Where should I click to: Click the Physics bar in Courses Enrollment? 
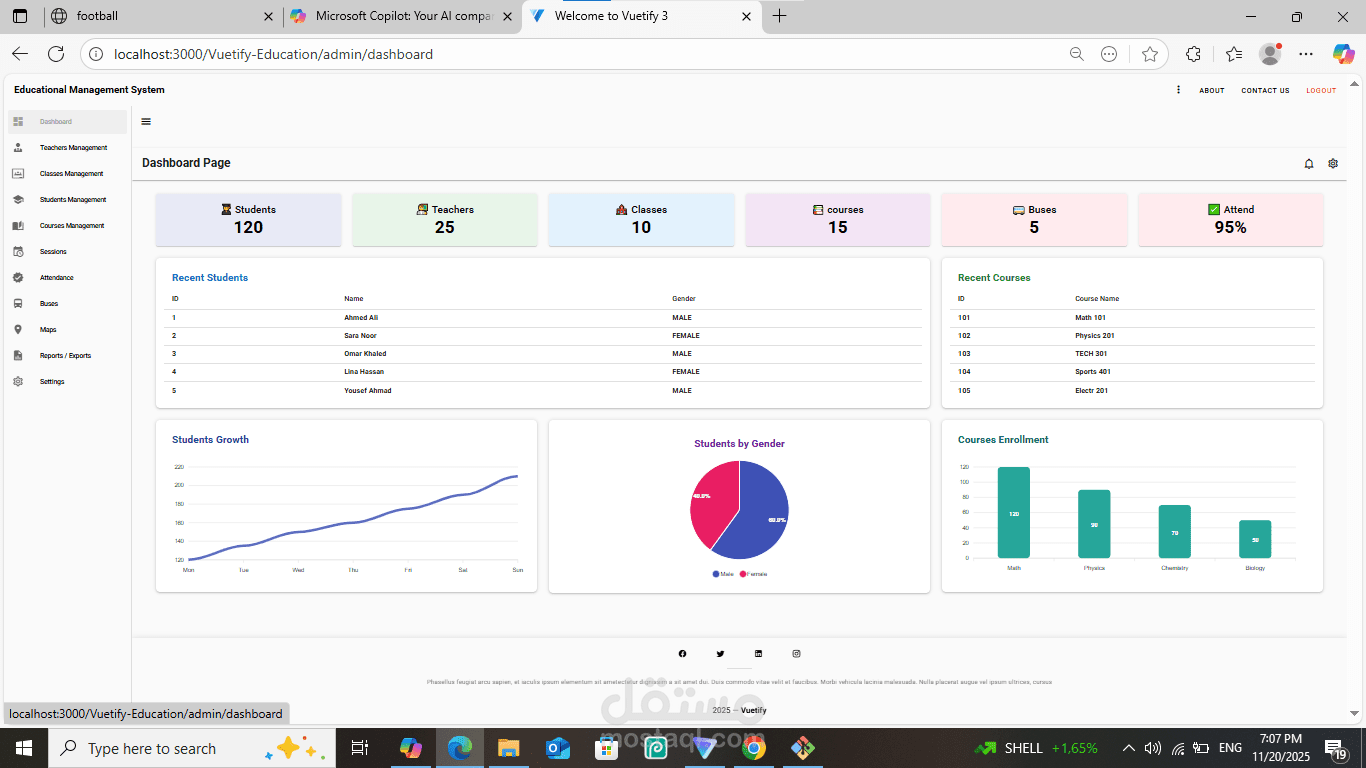[1094, 524]
